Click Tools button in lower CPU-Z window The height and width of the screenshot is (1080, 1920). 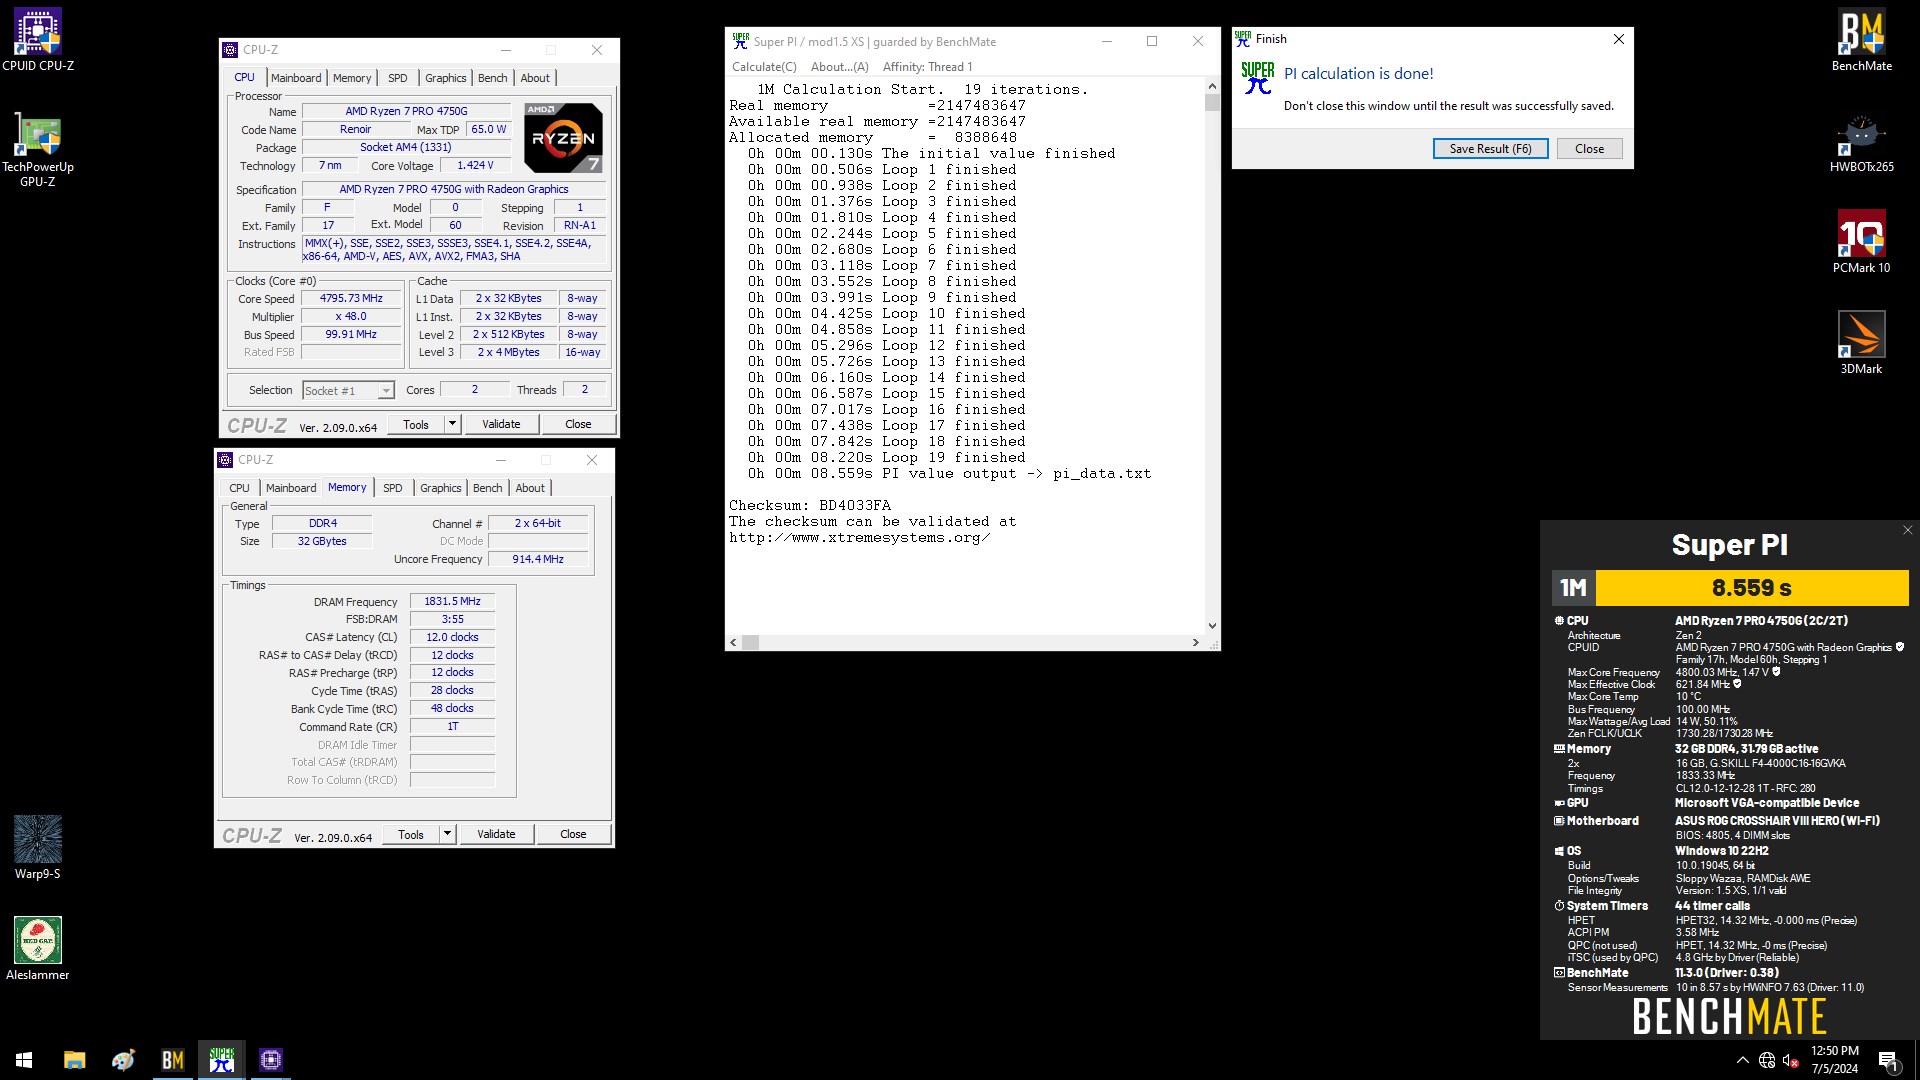click(x=411, y=834)
